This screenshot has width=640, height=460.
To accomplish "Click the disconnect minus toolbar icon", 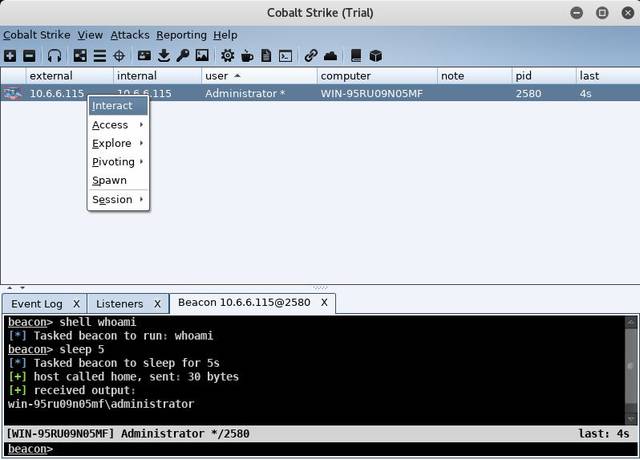I will (x=29, y=56).
